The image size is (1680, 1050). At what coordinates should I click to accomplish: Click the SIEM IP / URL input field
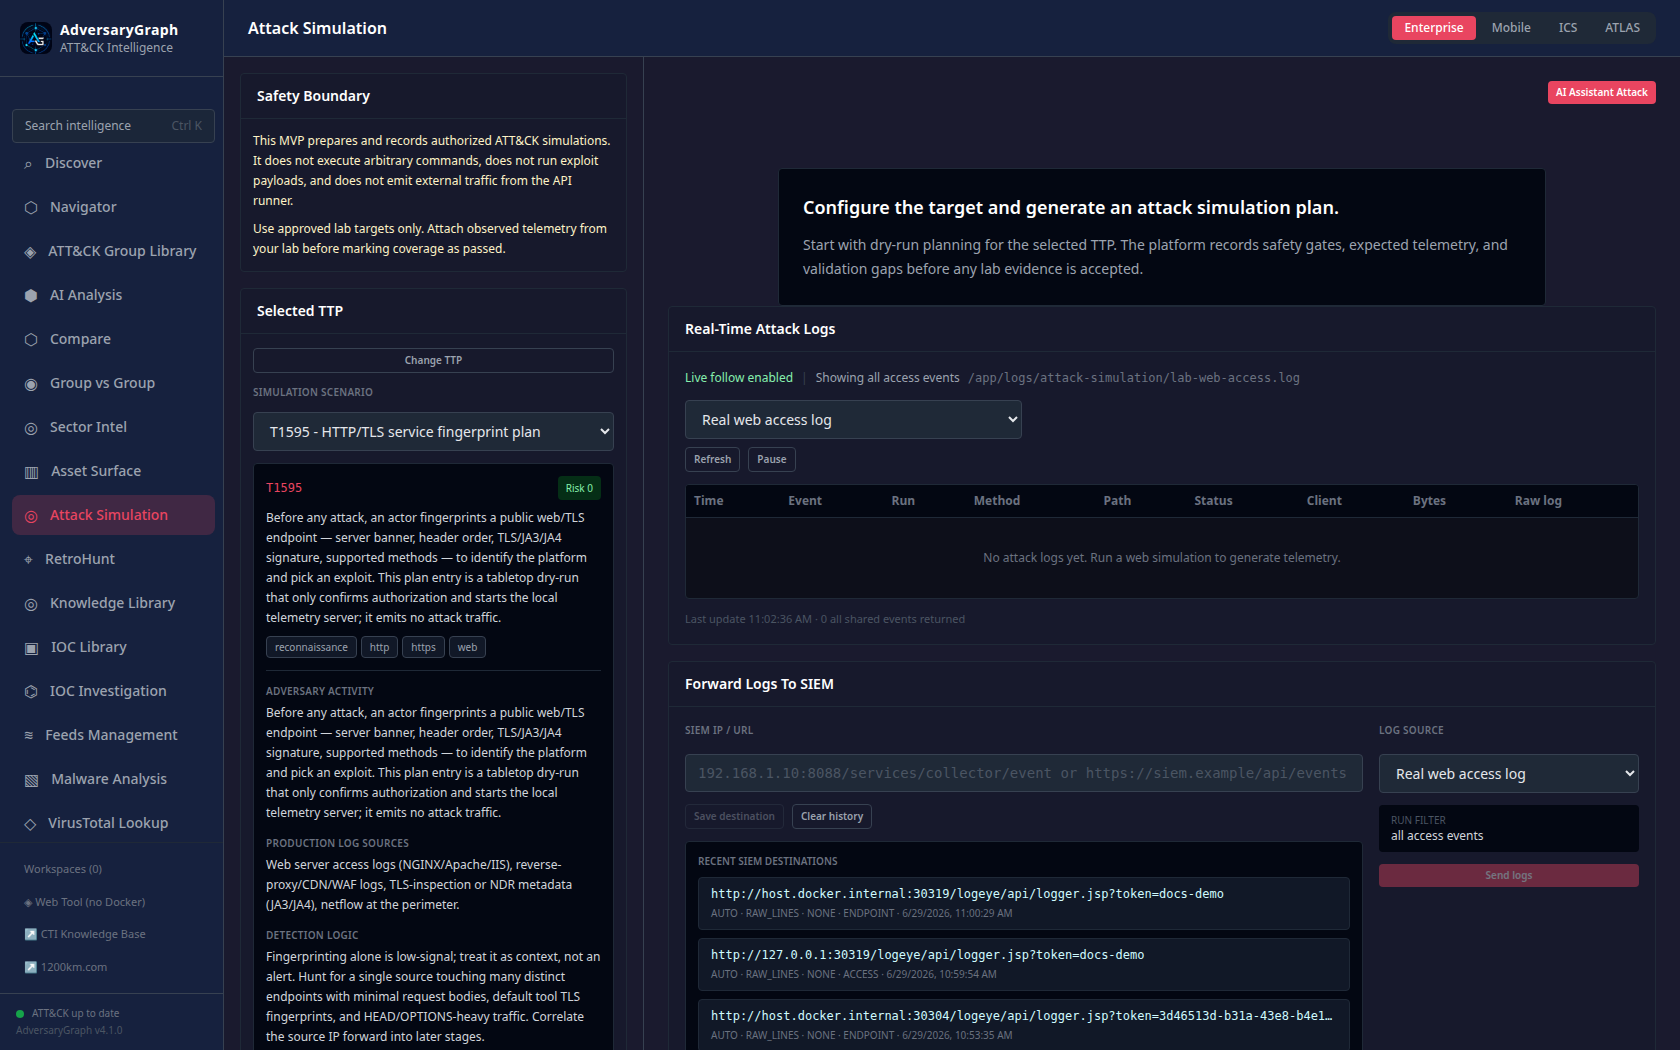(x=1023, y=773)
